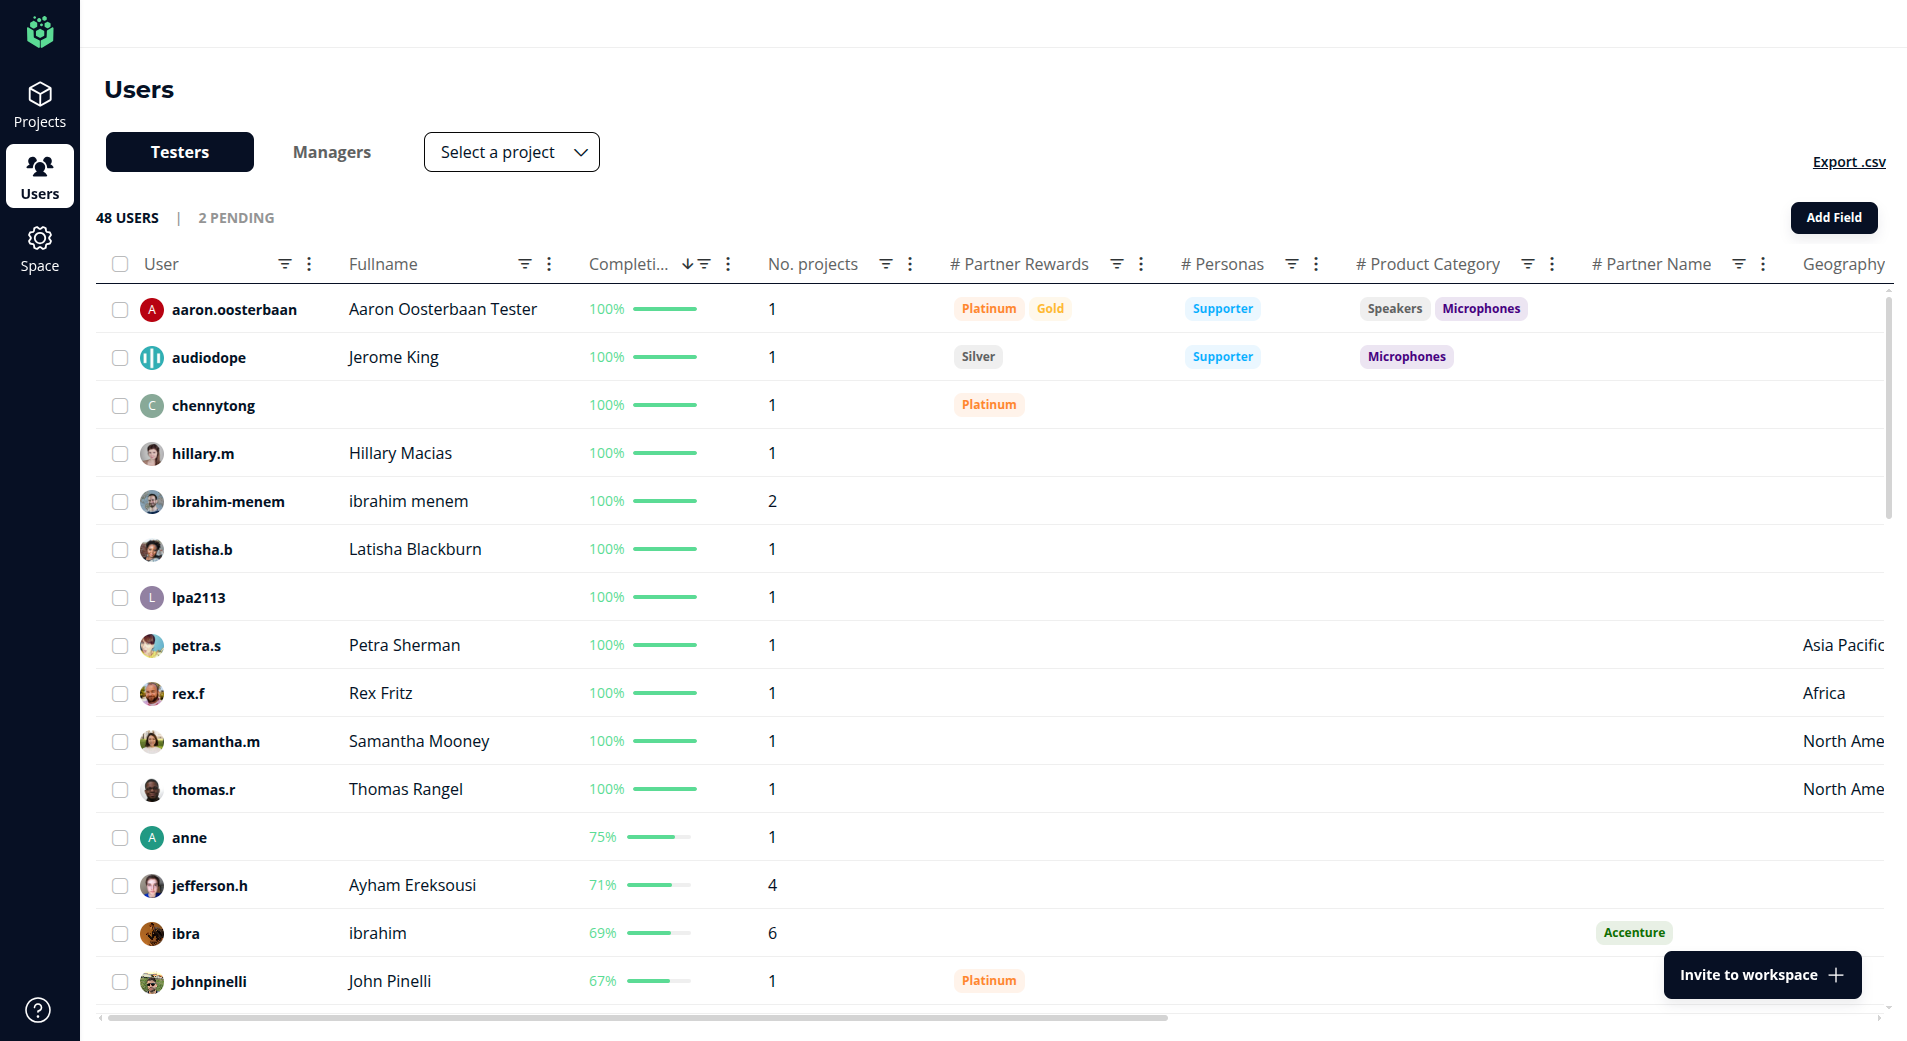The width and height of the screenshot is (1907, 1041).
Task: Switch to the Managers tab
Action: 332,152
